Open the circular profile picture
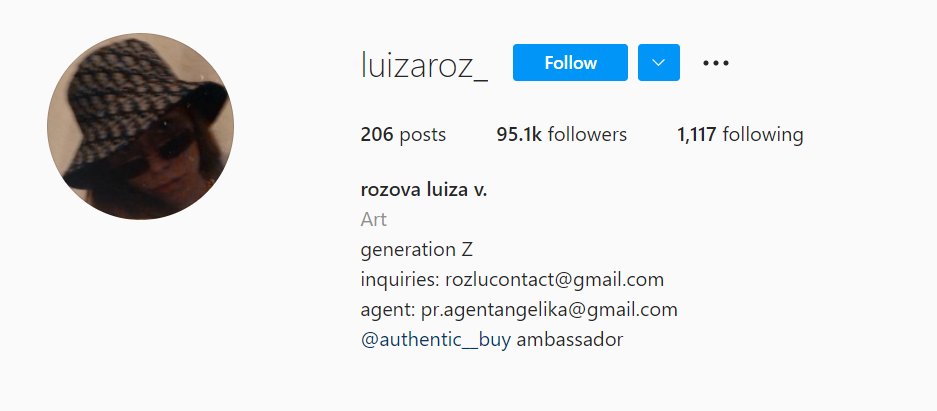937x411 pixels. click(140, 126)
